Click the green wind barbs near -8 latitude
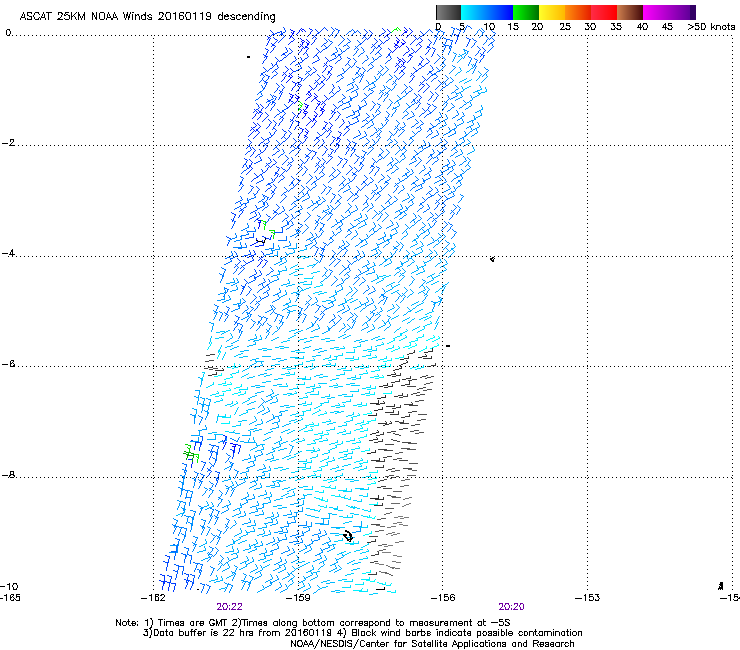The height and width of the screenshot is (650, 740). 191,452
